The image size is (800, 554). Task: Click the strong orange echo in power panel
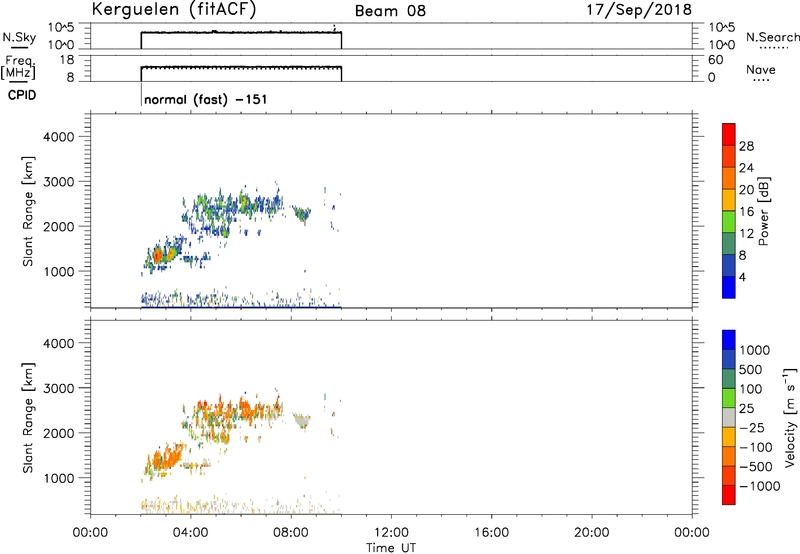click(x=158, y=255)
